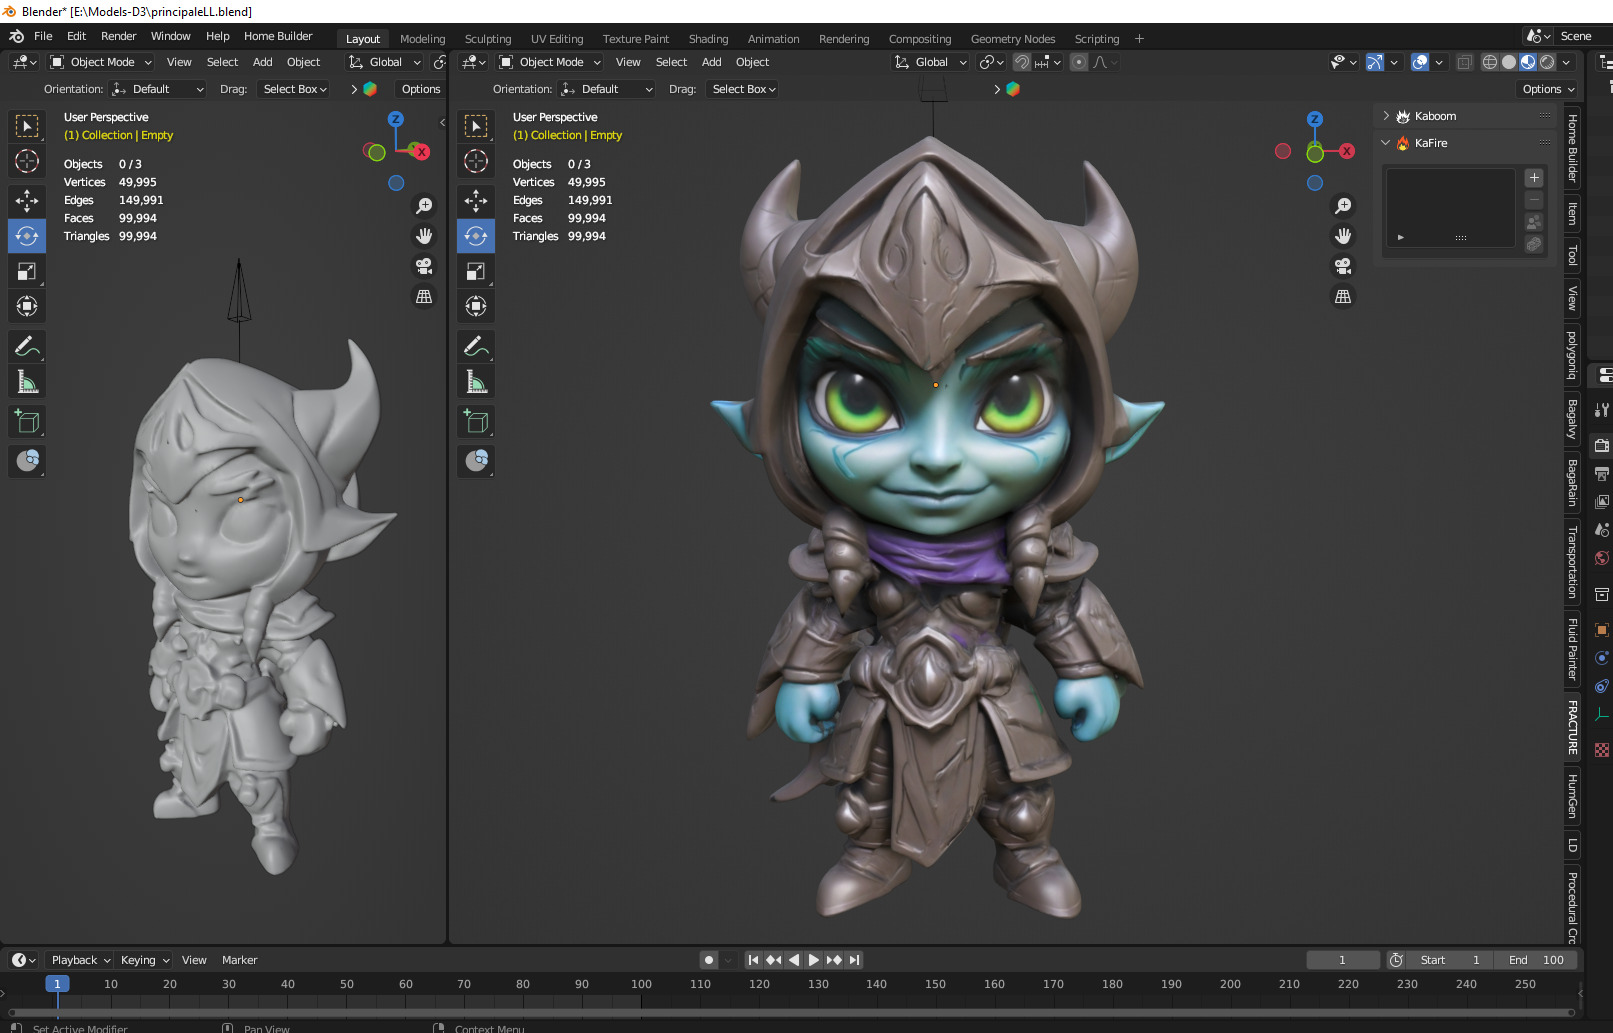Open the Keying dropdown in timeline

click(x=144, y=960)
